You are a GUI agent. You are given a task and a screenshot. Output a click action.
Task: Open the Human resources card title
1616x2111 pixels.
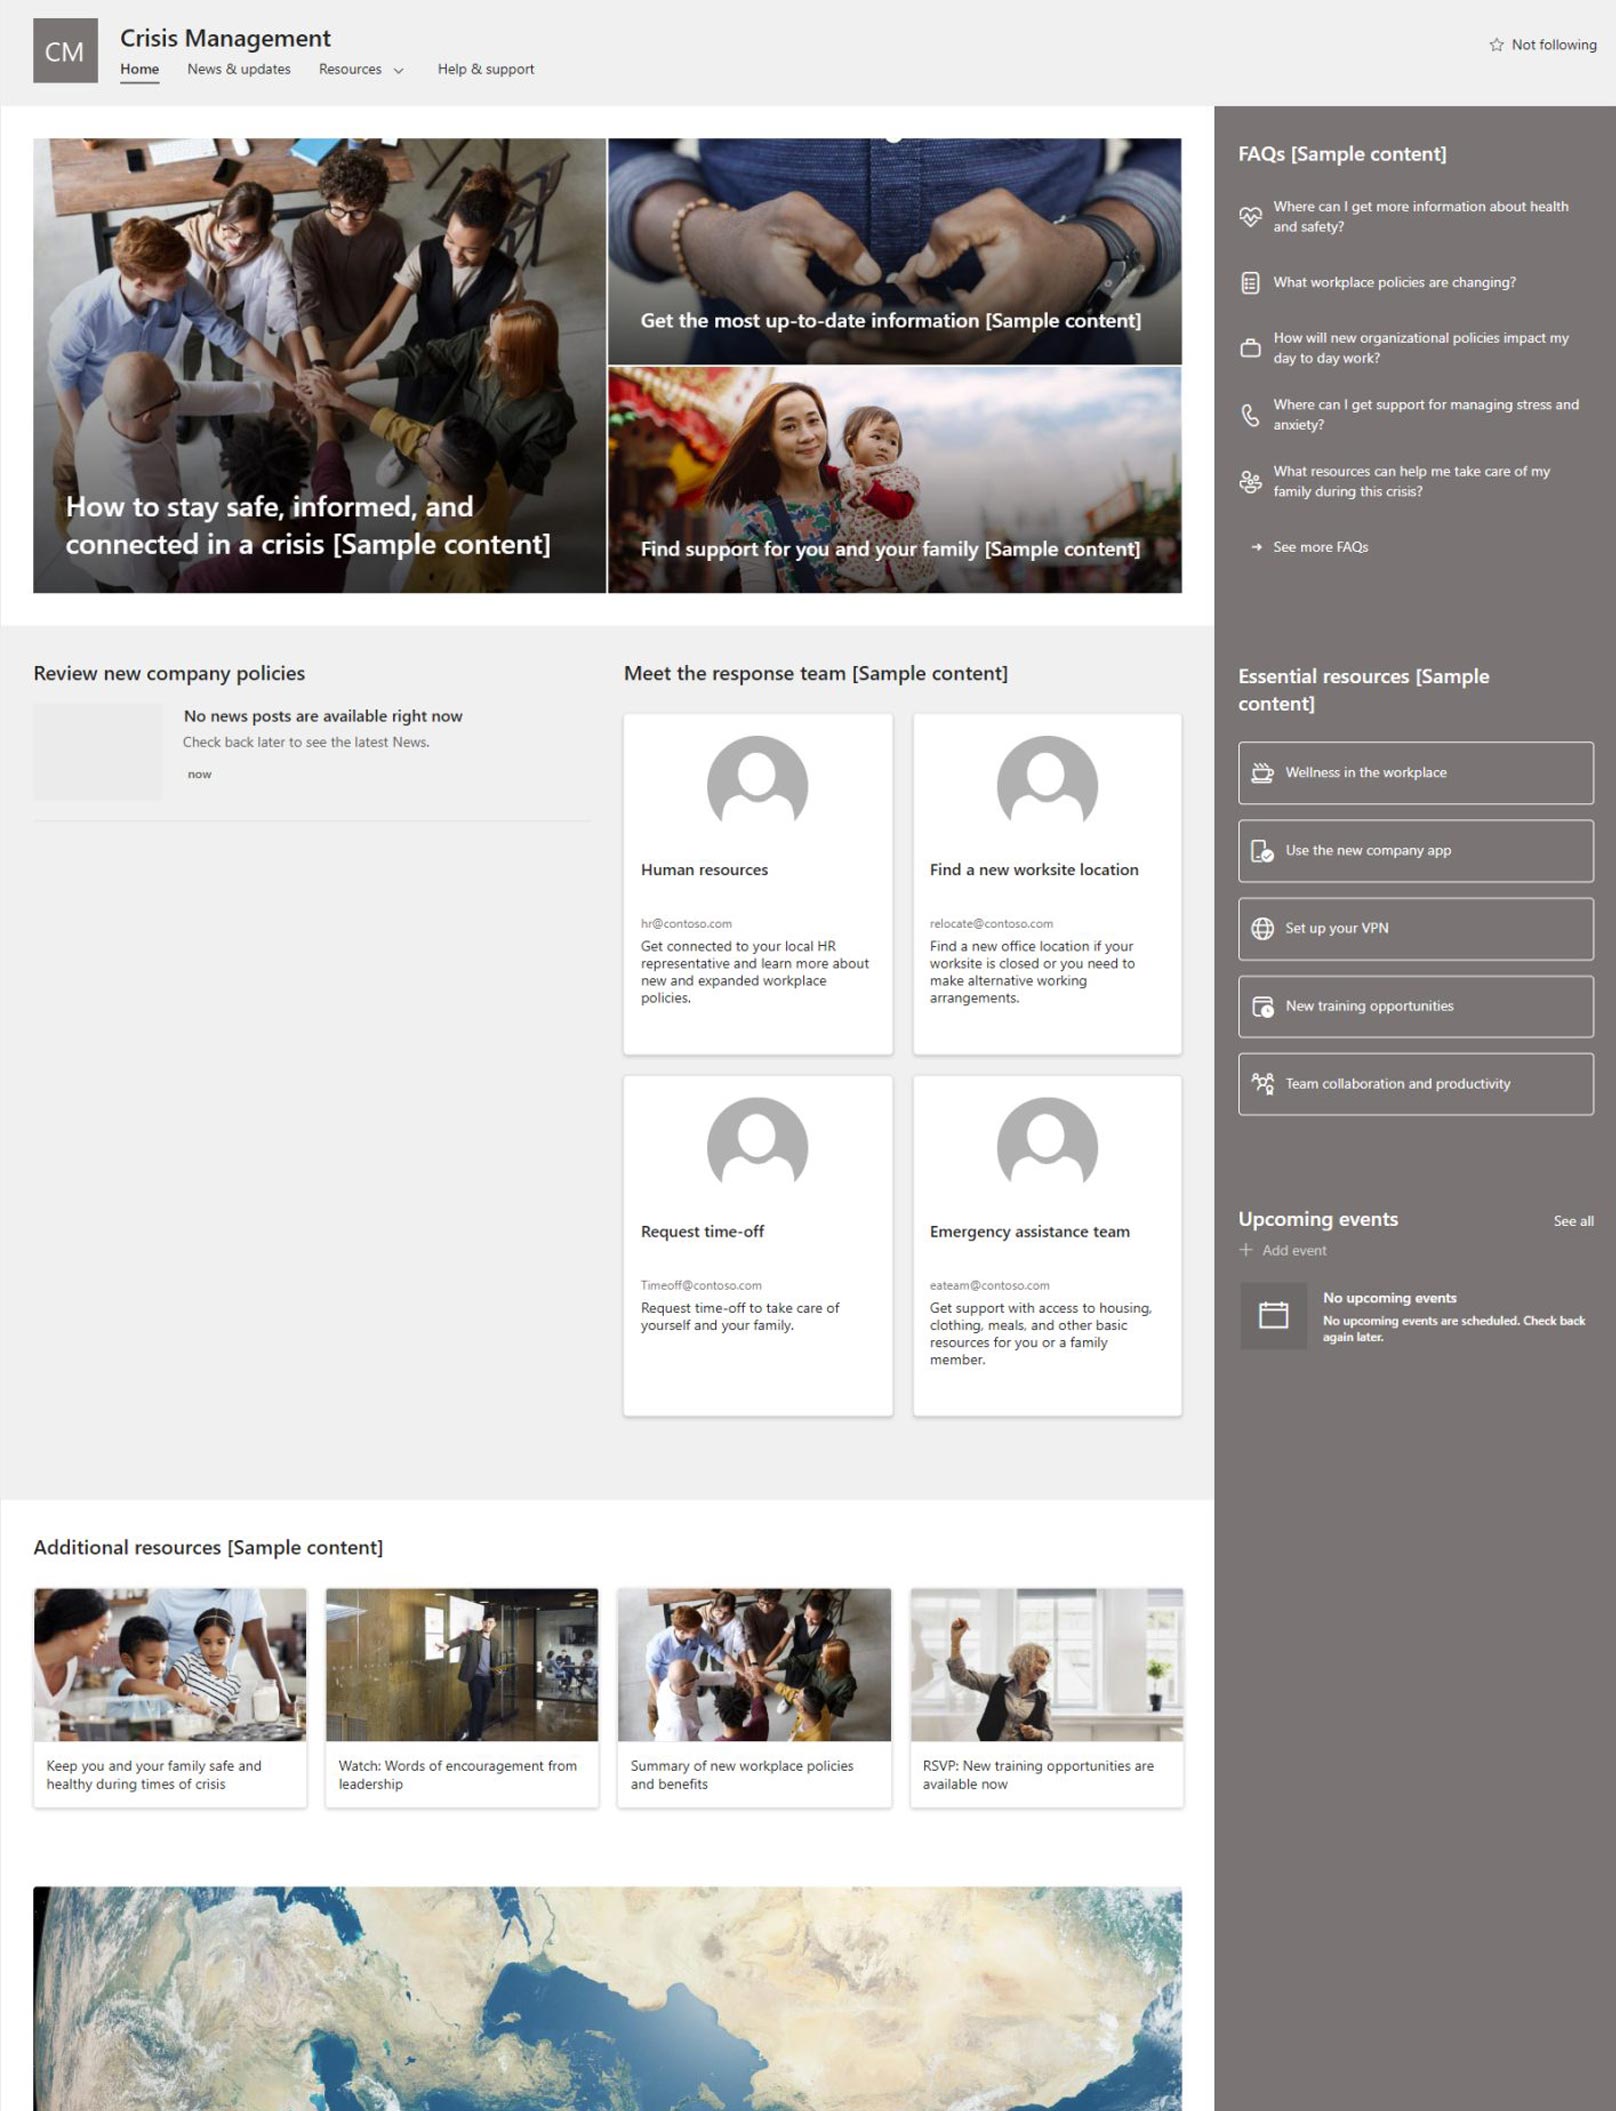coord(704,870)
